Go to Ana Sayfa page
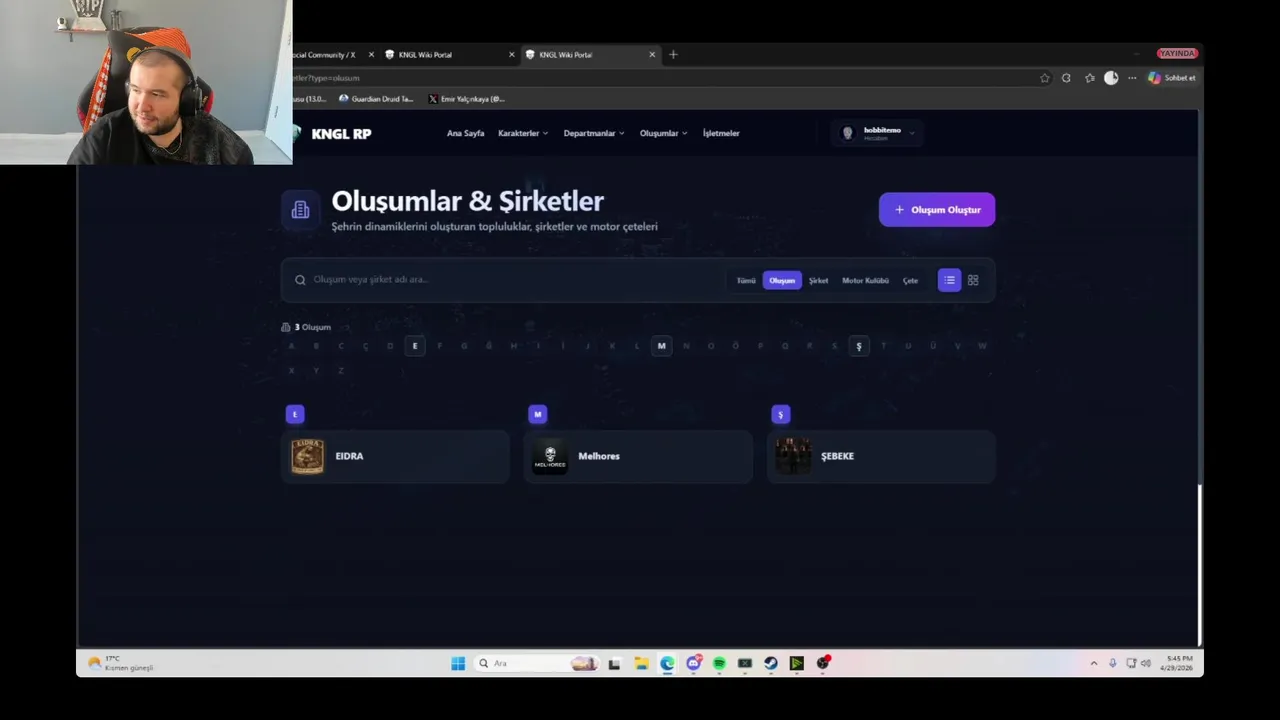Viewport: 1280px width, 720px height. (x=465, y=133)
